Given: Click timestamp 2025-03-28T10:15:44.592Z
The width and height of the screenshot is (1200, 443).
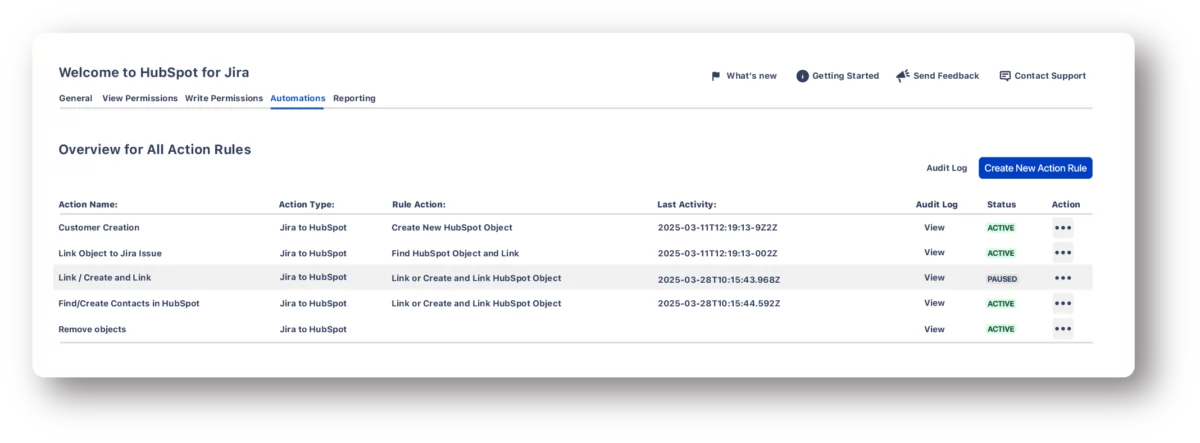Looking at the screenshot, I should tap(719, 303).
